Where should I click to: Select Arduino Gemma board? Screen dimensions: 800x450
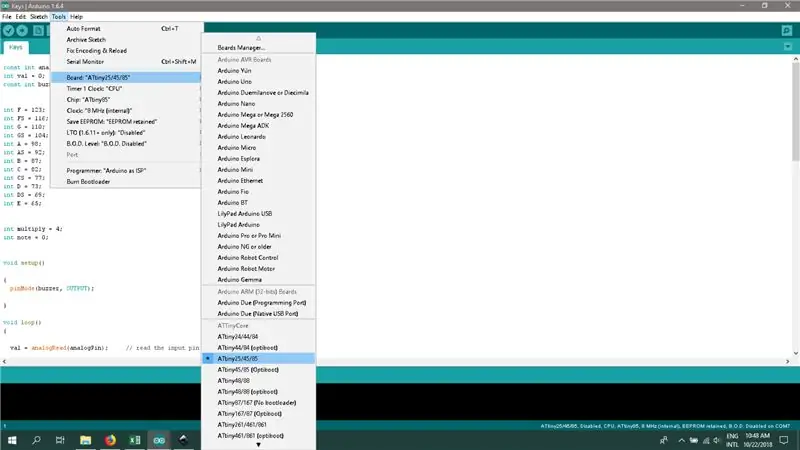click(259, 280)
